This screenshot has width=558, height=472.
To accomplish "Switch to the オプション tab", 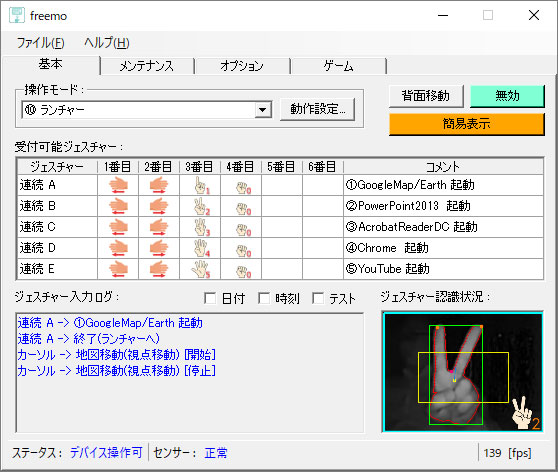I will coord(242,66).
